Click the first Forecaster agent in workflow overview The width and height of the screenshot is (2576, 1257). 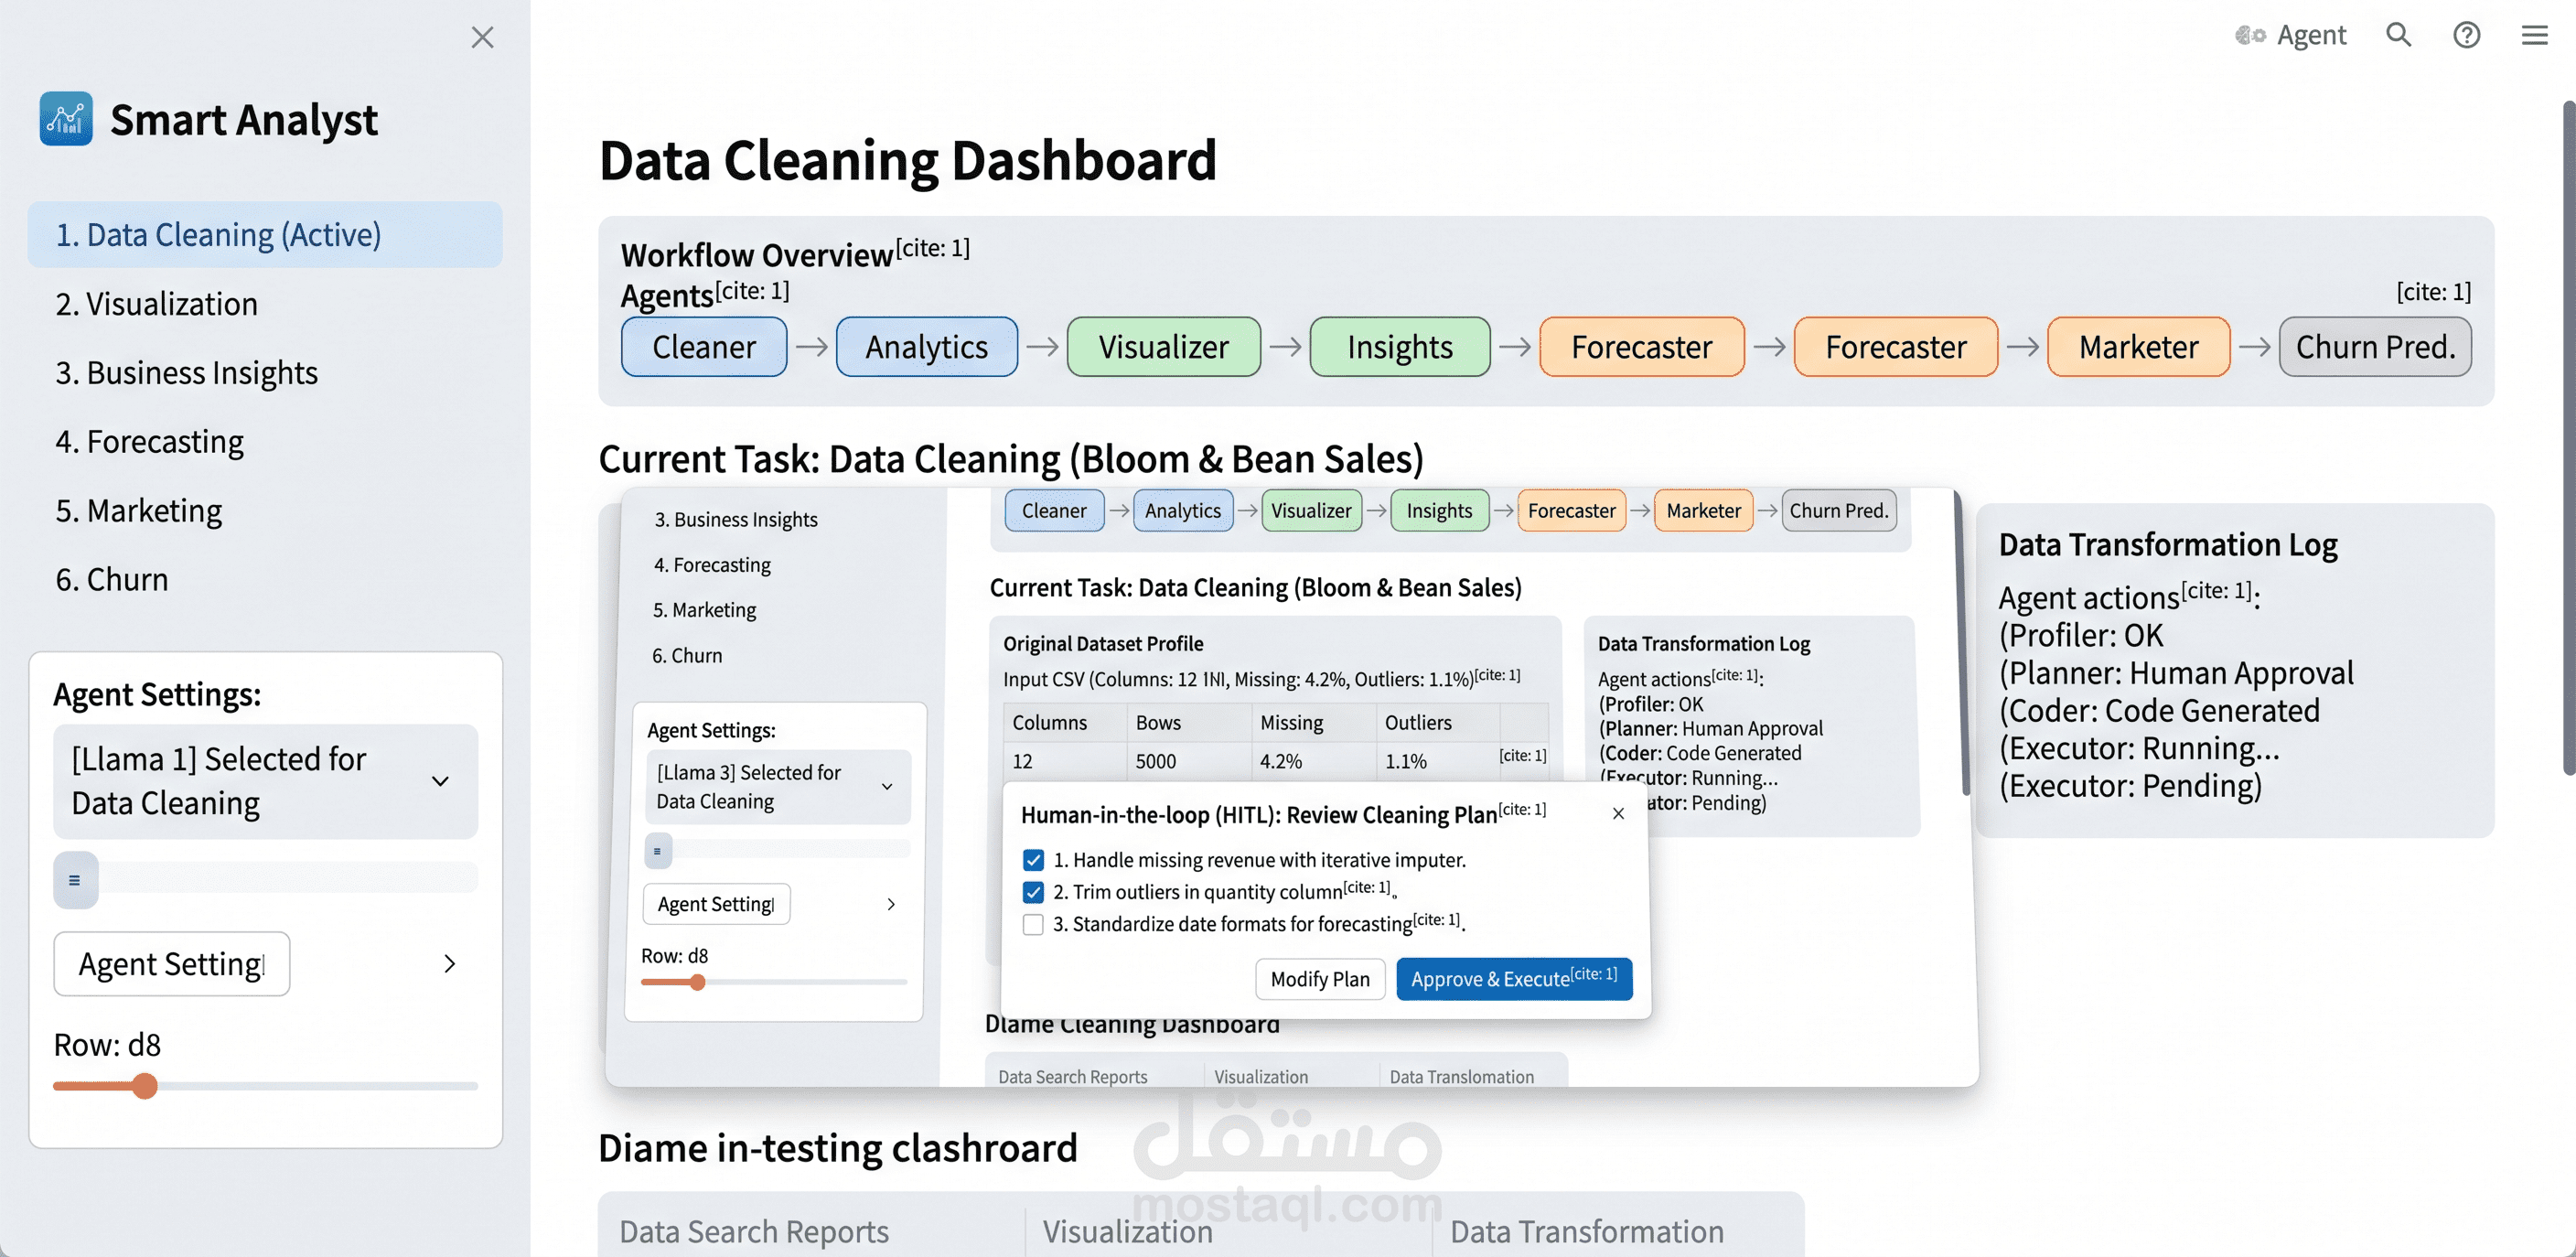pyautogui.click(x=1641, y=347)
